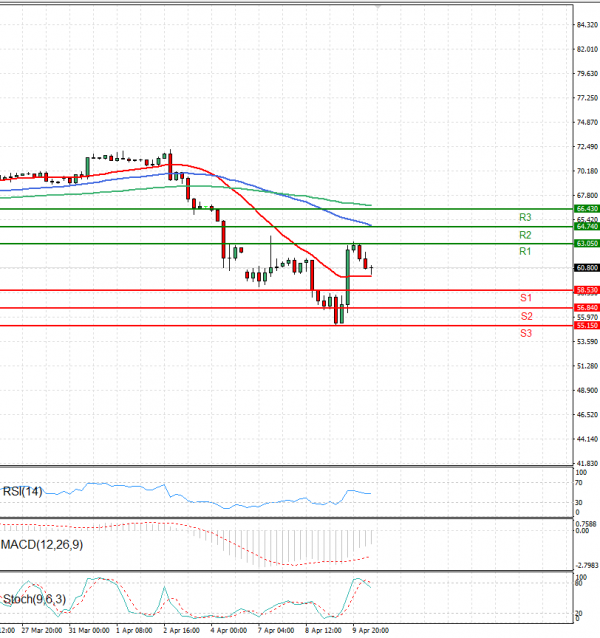Image resolution: width=600 pixels, height=638 pixels.
Task: Click the 7 Apr 04:00 time label
Action: coord(276,630)
